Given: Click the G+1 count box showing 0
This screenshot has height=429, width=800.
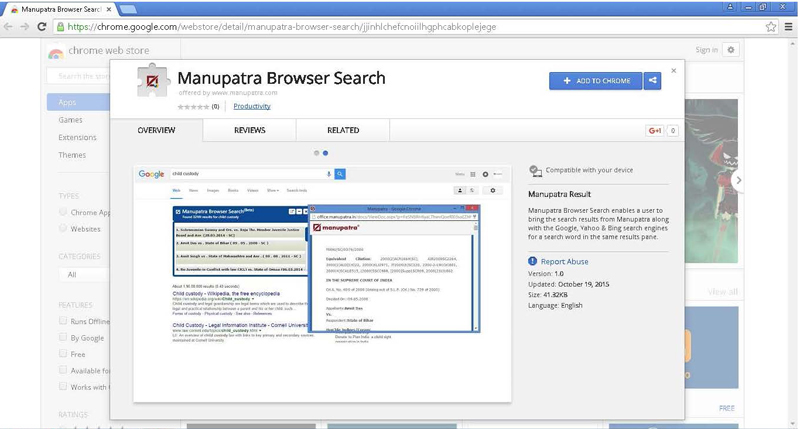Looking at the screenshot, I should coord(673,131).
